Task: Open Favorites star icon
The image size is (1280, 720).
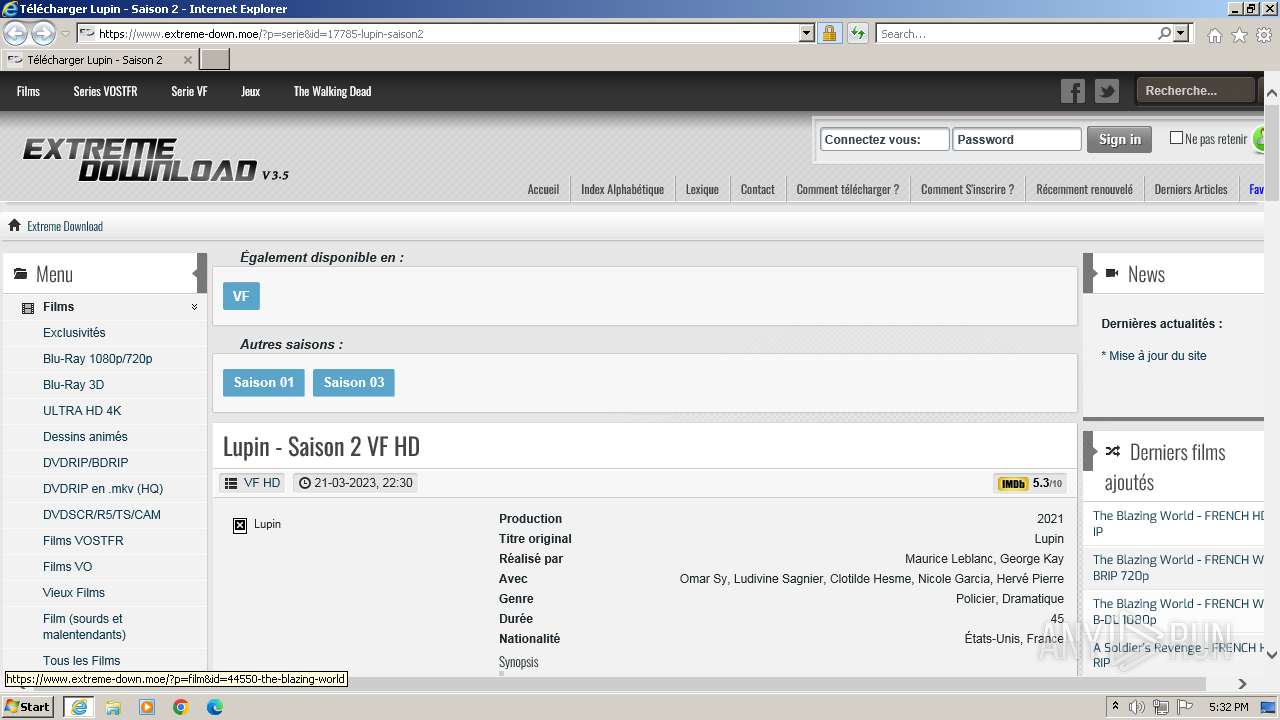Action: click(1239, 35)
